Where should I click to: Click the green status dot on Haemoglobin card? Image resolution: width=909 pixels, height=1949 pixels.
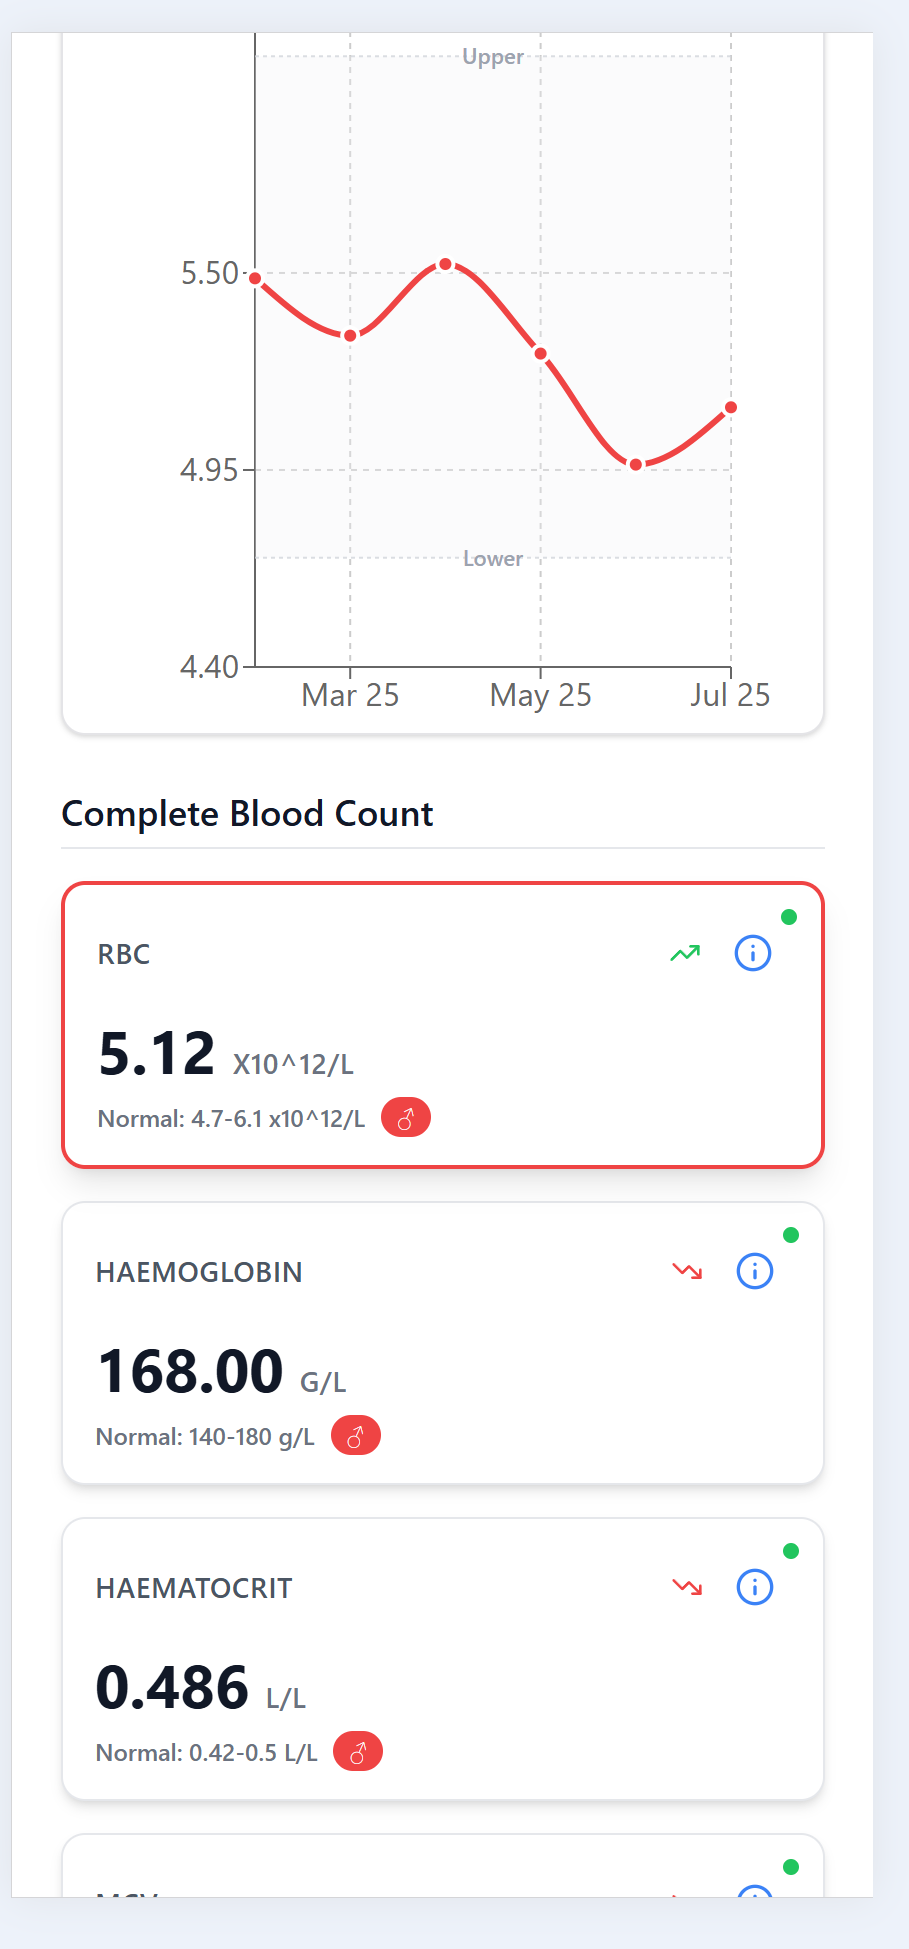(791, 1235)
